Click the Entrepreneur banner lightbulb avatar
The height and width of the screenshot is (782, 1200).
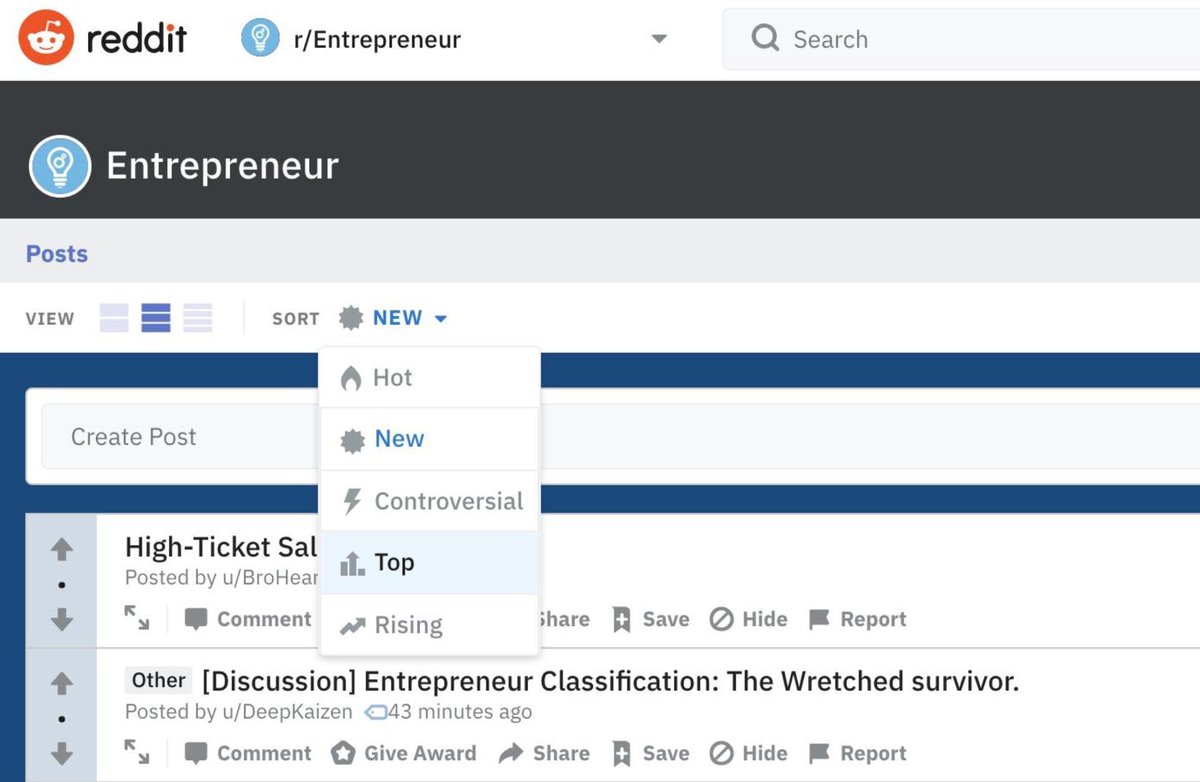coord(60,165)
